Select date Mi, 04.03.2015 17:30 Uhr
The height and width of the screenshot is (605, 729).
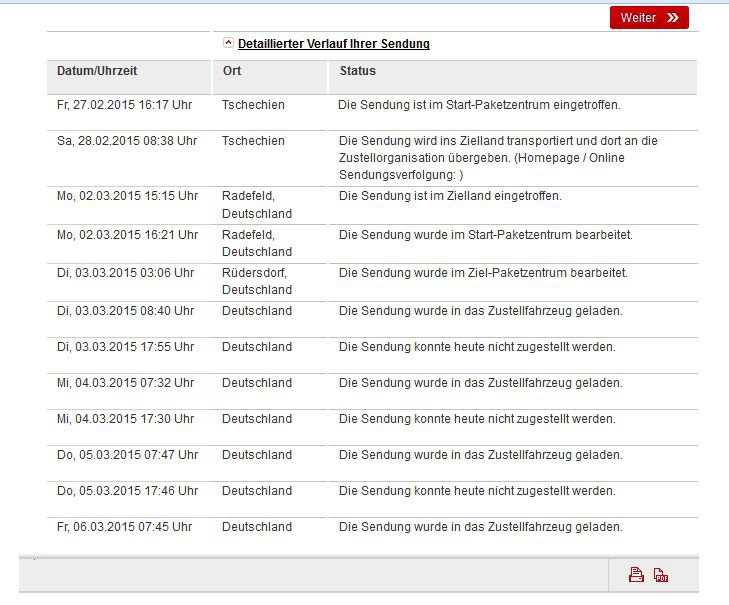click(126, 419)
